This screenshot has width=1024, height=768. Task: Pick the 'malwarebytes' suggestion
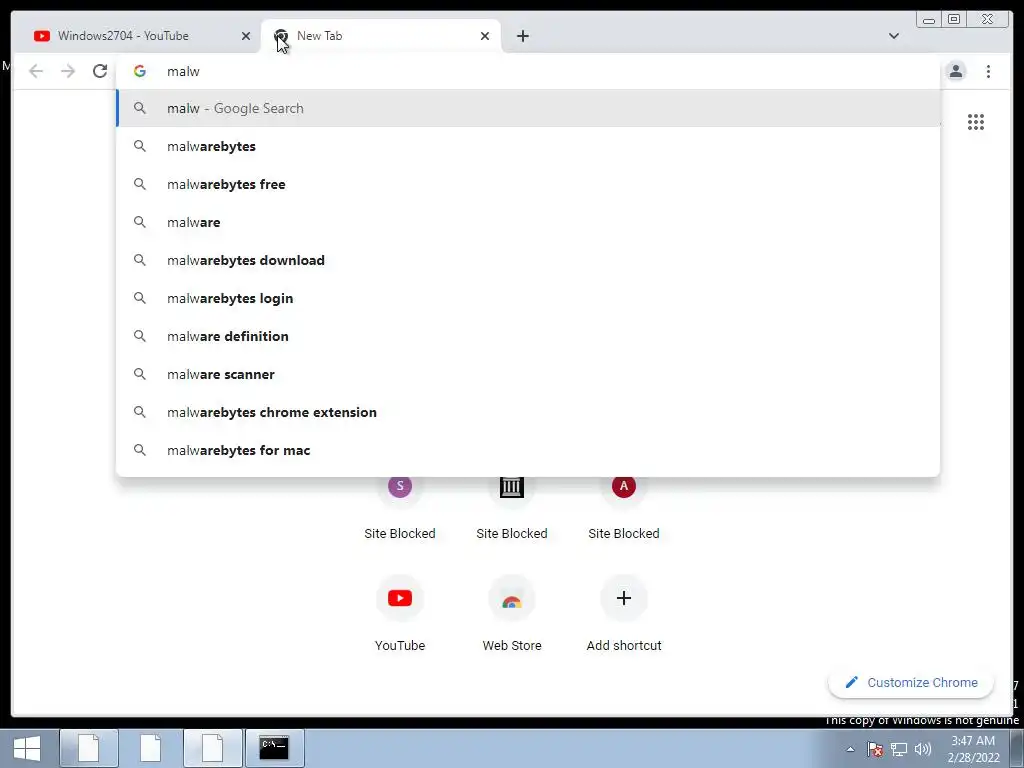pos(528,146)
